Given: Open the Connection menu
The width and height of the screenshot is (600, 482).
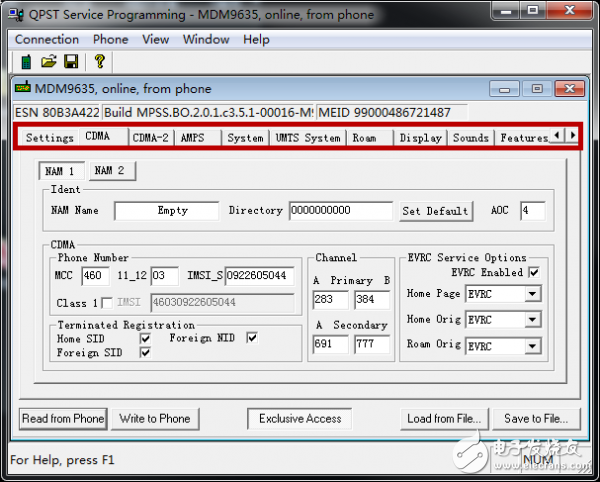Looking at the screenshot, I should [47, 39].
